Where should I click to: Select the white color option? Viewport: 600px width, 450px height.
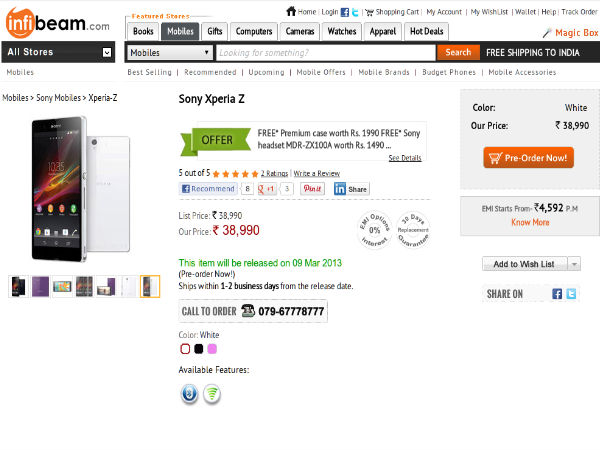(x=184, y=349)
